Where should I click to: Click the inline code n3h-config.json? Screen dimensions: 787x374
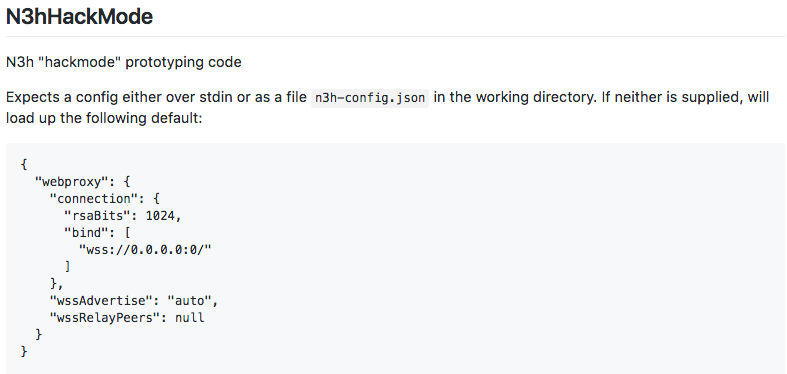[370, 97]
